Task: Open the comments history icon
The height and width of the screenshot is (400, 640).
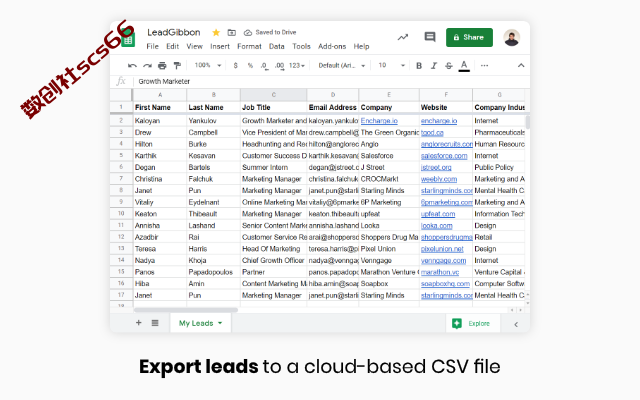Action: pos(430,37)
